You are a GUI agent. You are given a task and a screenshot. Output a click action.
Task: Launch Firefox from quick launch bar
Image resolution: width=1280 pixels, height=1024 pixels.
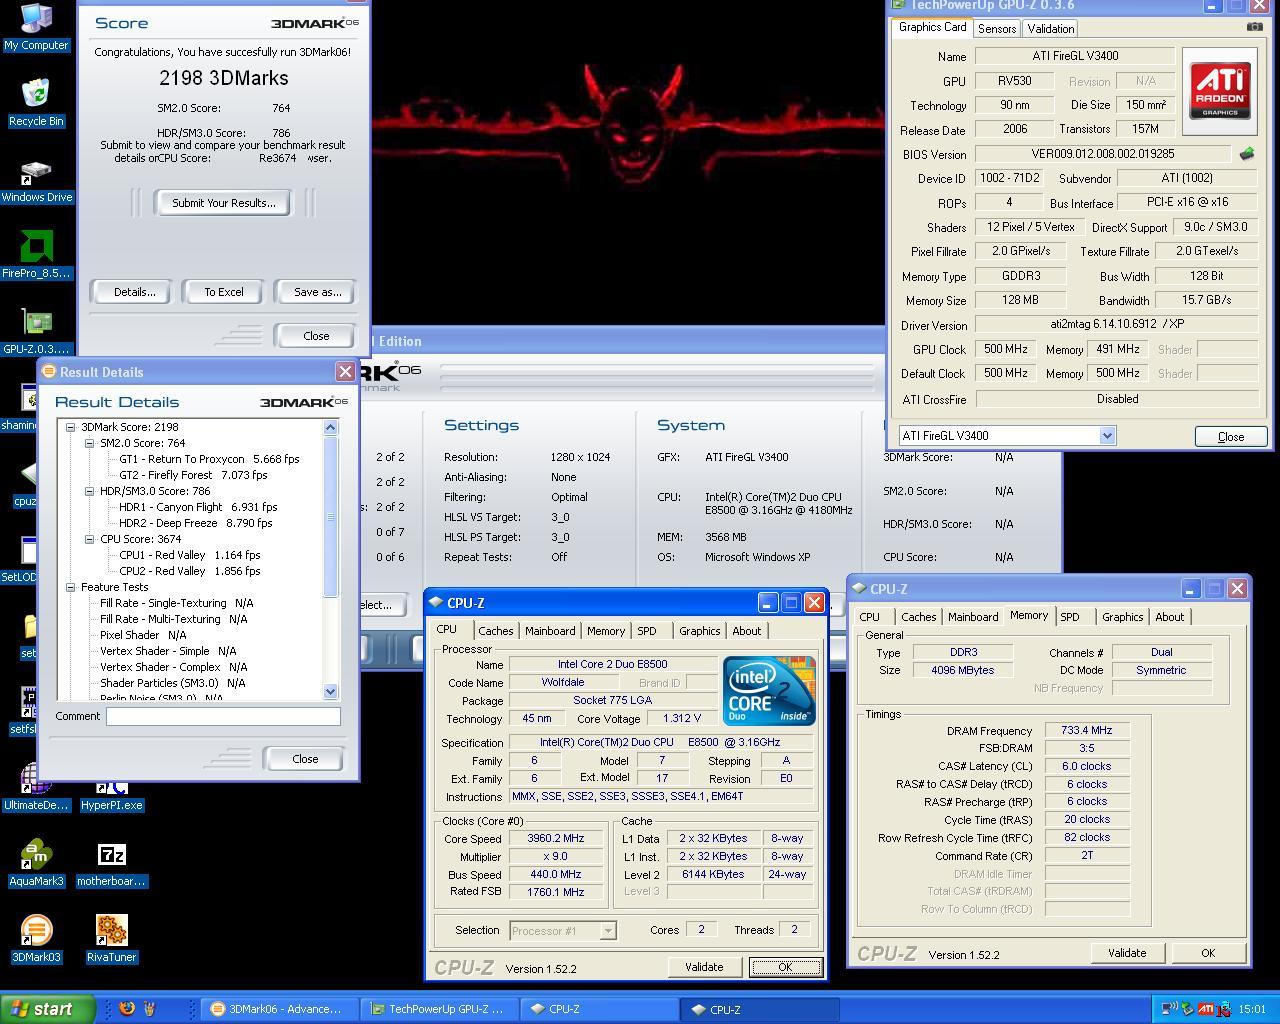point(127,1008)
